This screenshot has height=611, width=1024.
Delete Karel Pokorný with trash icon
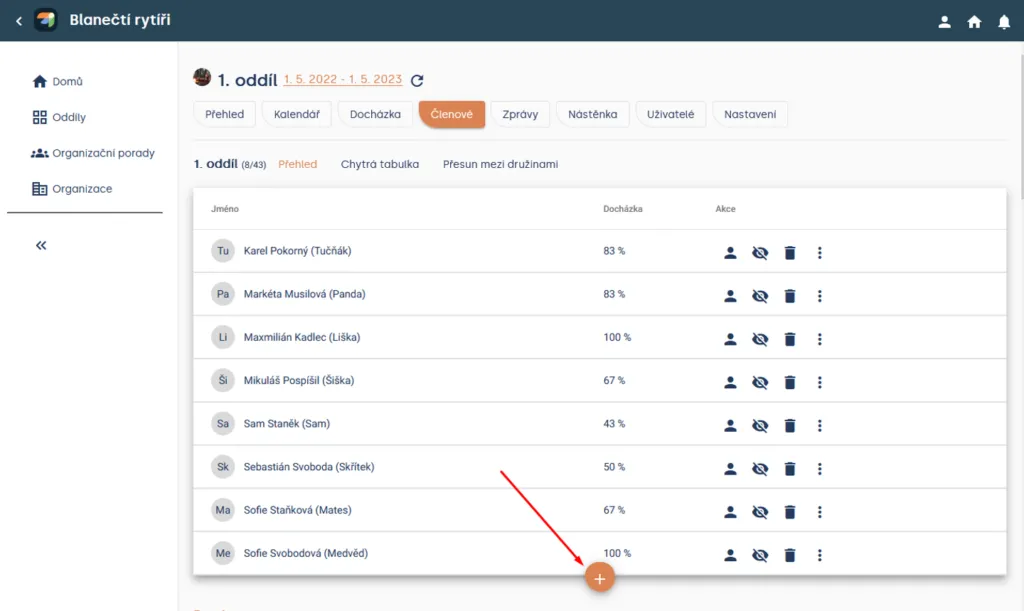click(790, 253)
